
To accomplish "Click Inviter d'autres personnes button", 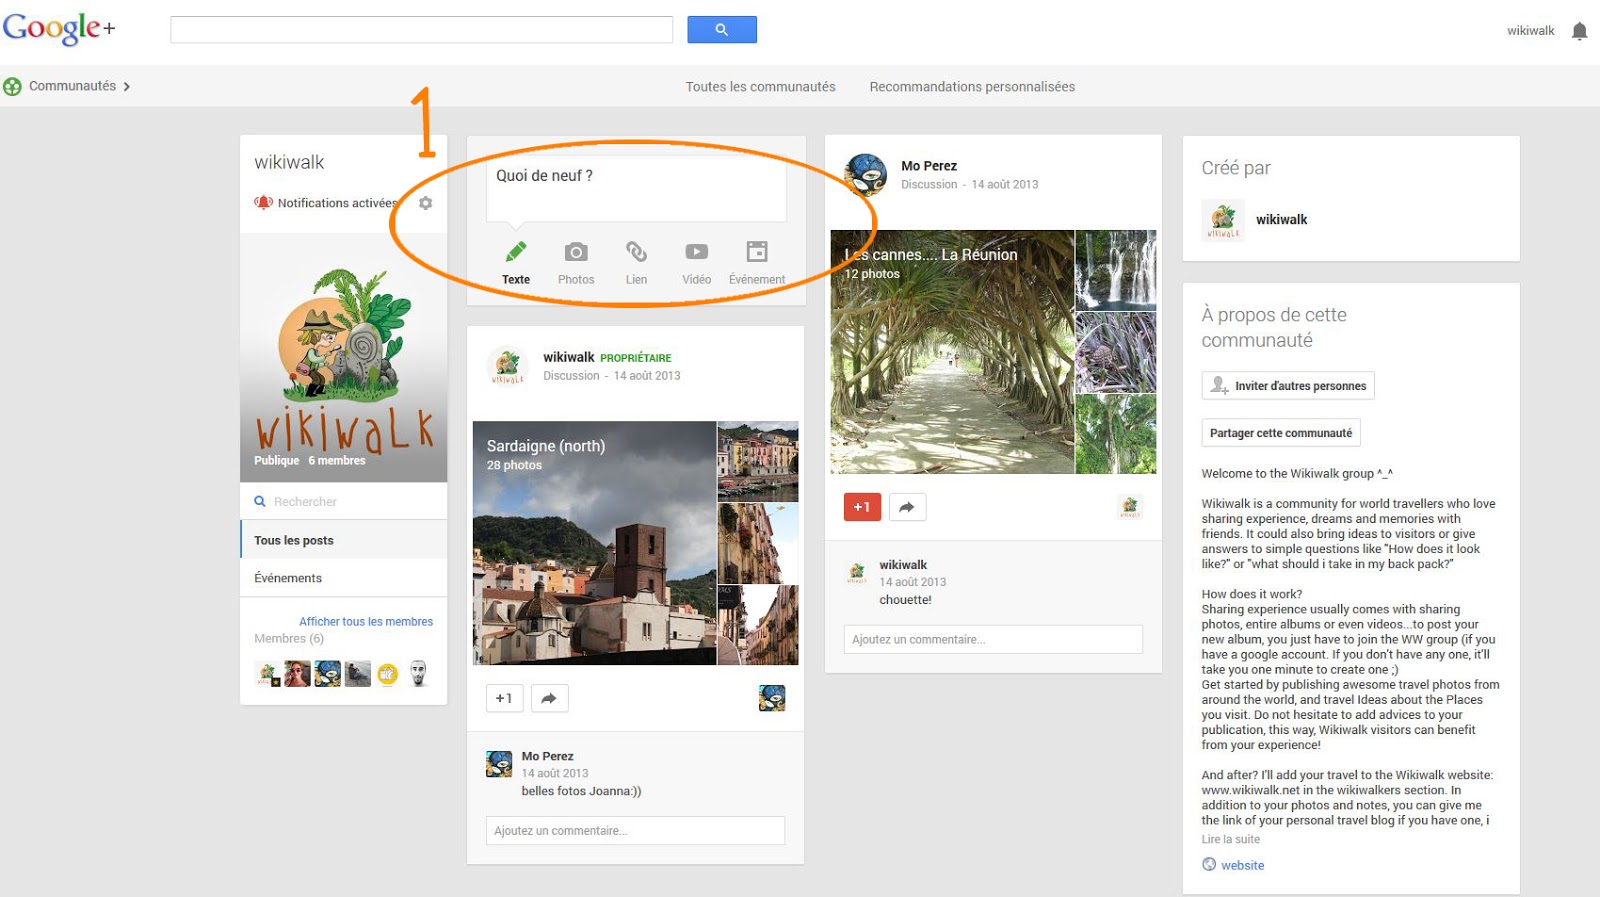I will [x=1288, y=386].
